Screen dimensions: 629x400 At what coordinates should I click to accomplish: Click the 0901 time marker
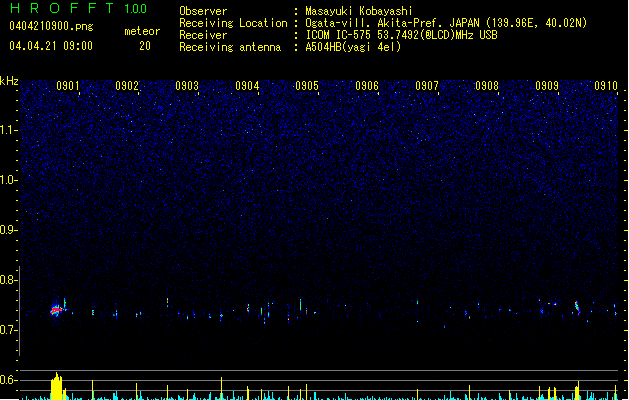(68, 86)
